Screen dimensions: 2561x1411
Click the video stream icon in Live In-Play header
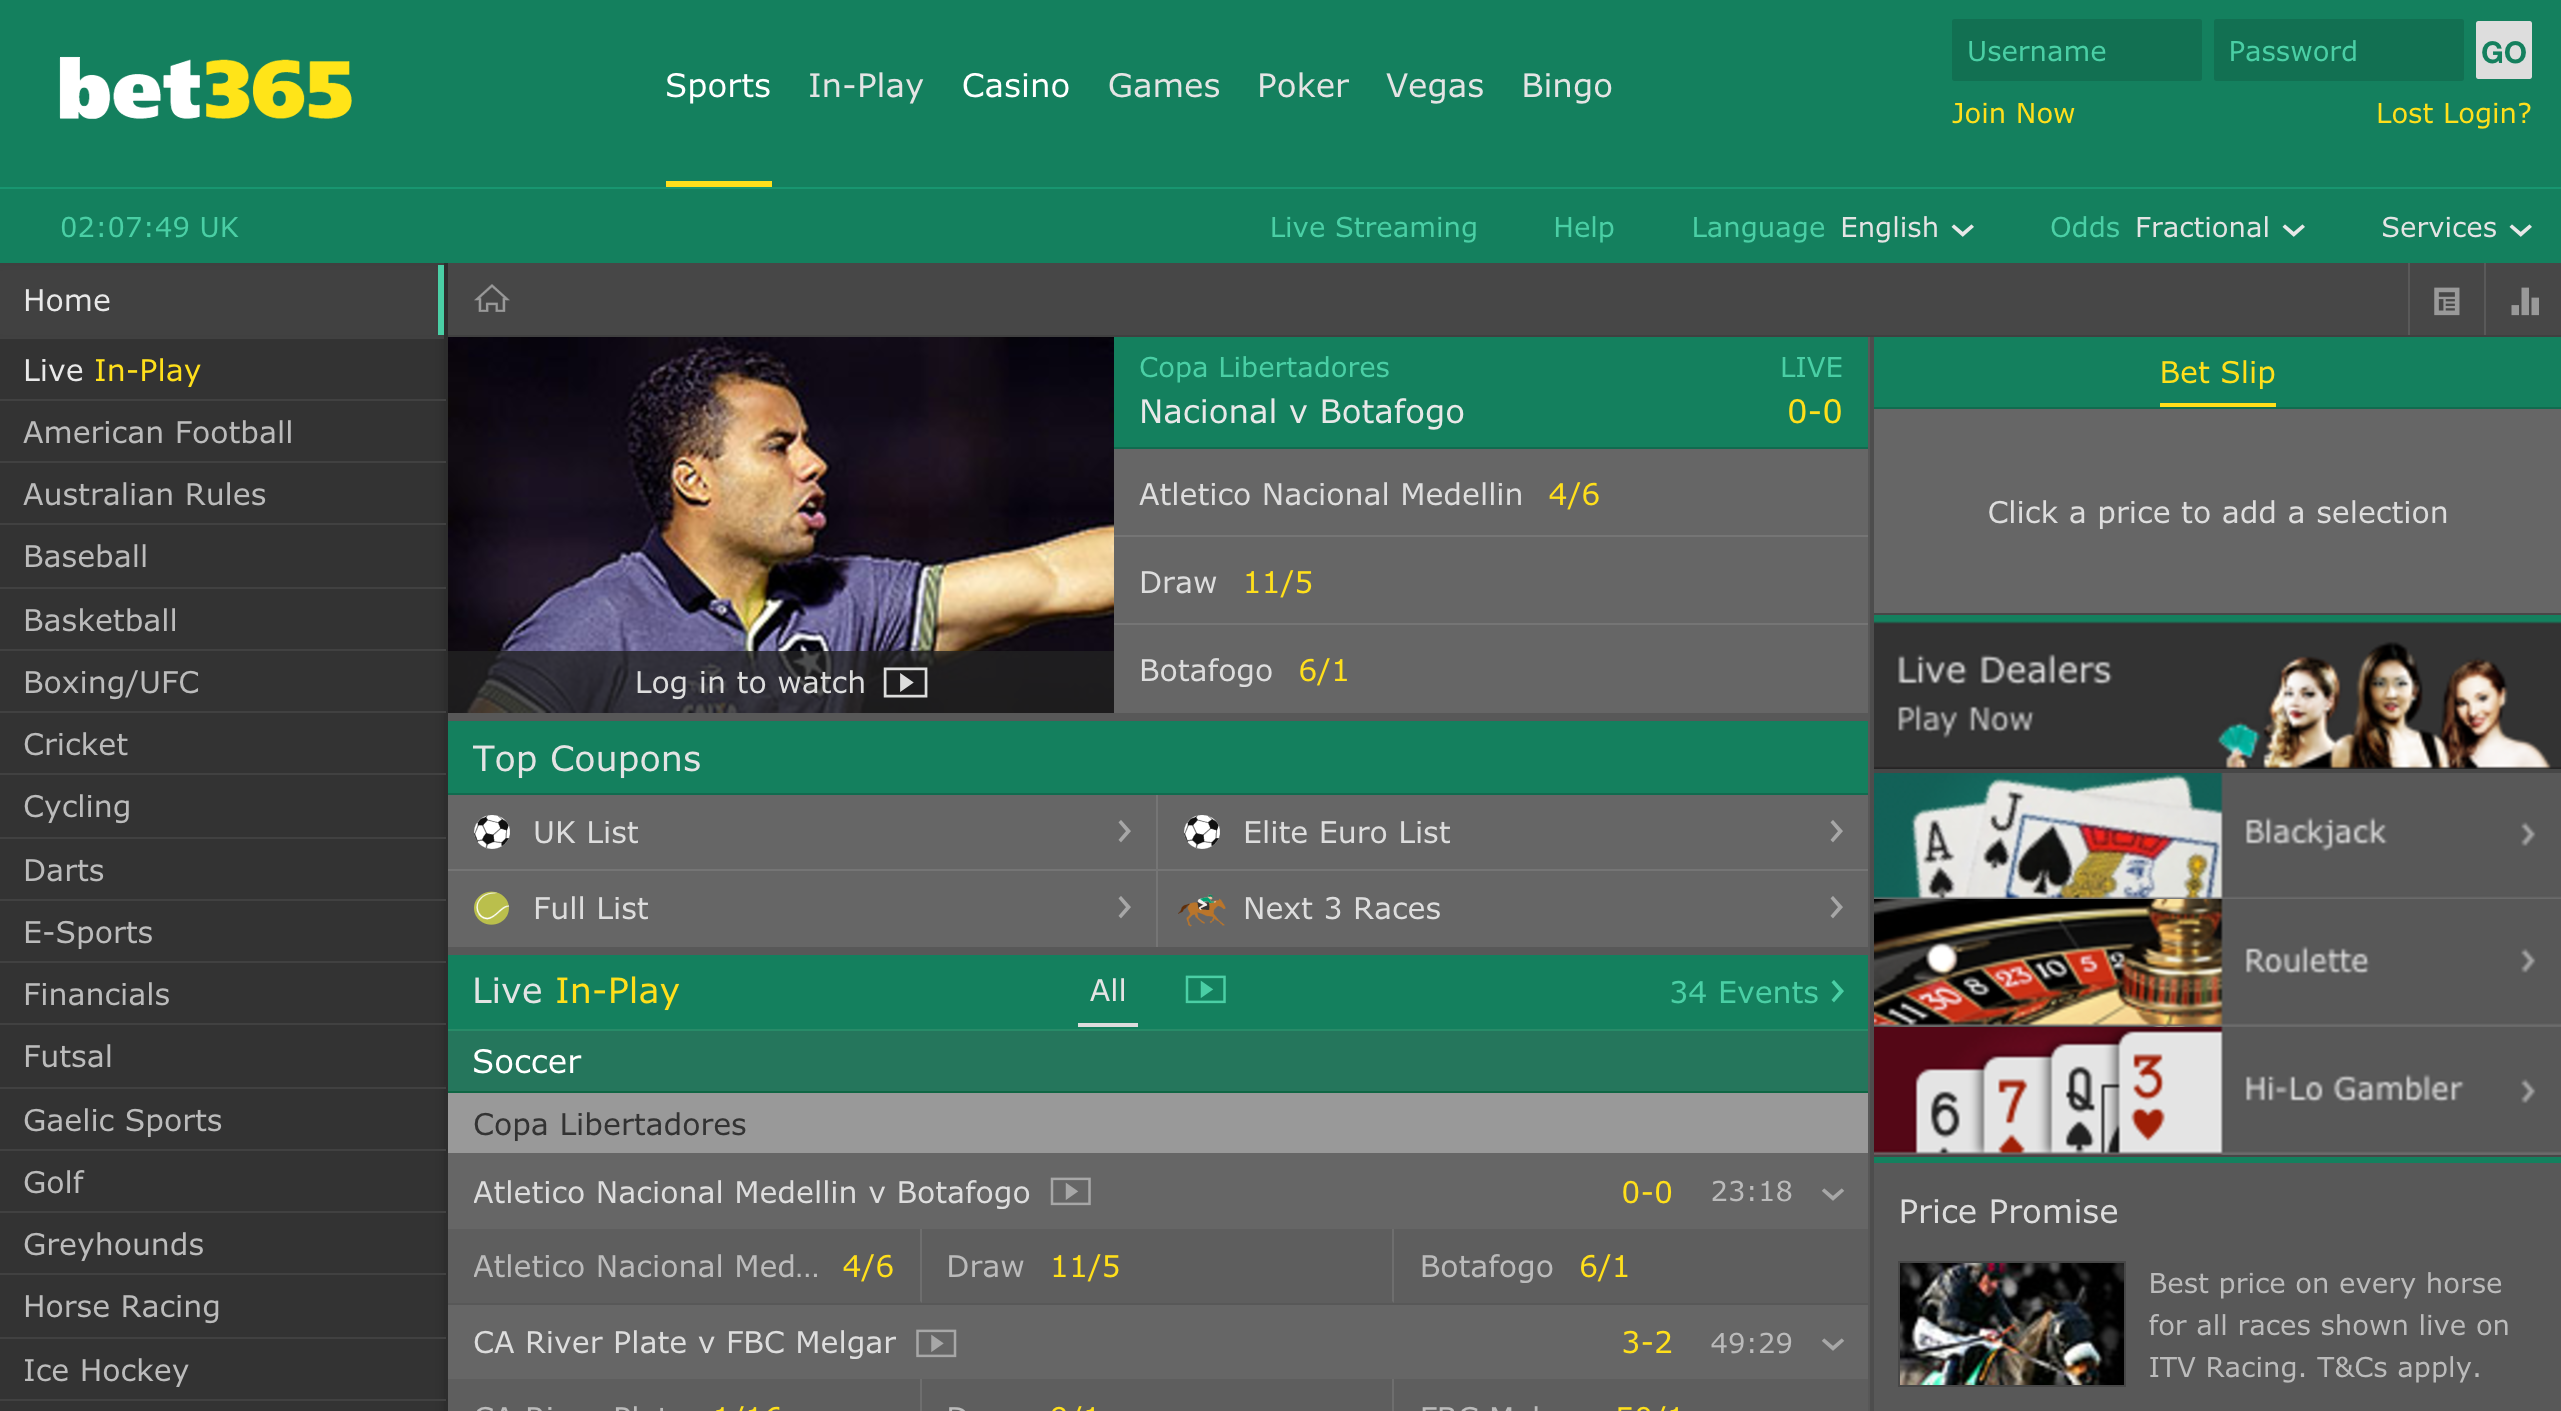(1204, 990)
